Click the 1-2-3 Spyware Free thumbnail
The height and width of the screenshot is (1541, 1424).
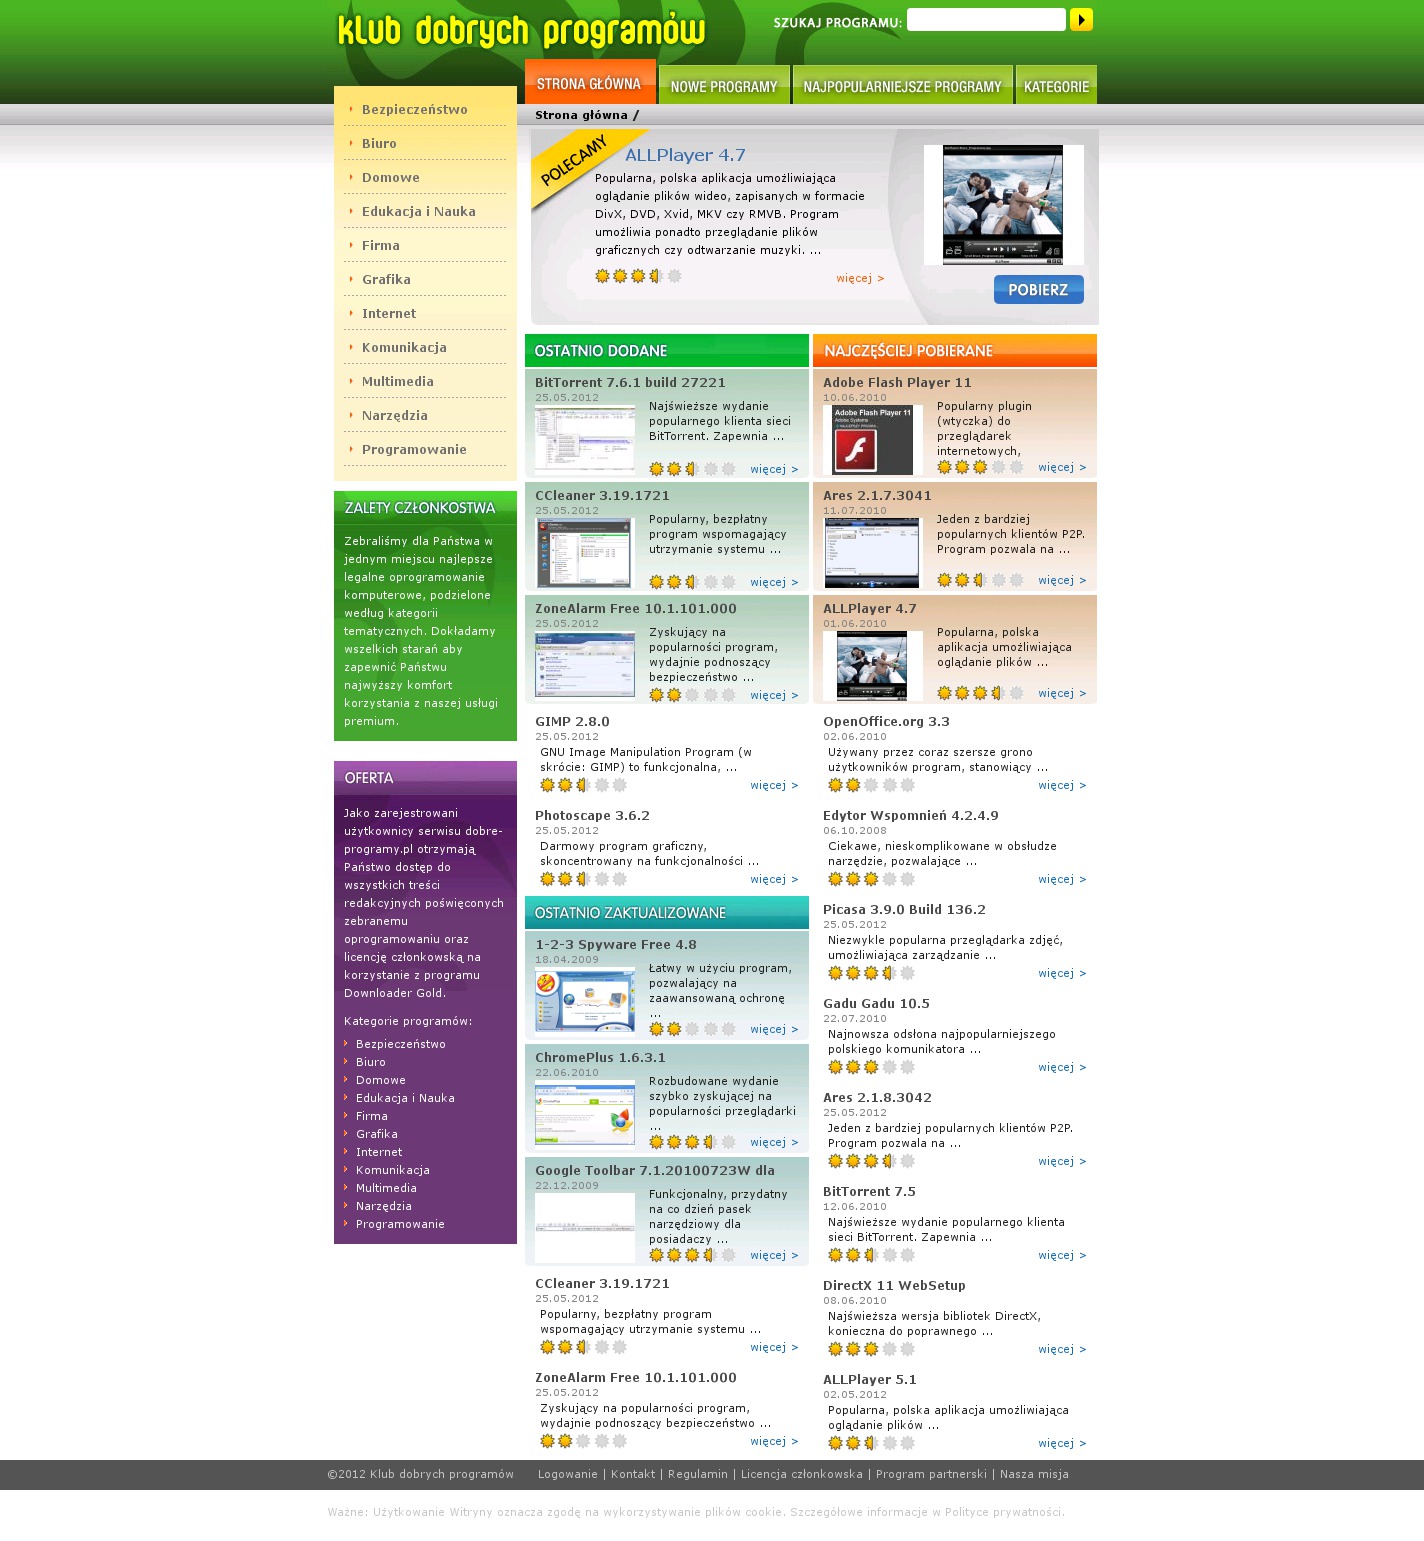click(585, 1000)
